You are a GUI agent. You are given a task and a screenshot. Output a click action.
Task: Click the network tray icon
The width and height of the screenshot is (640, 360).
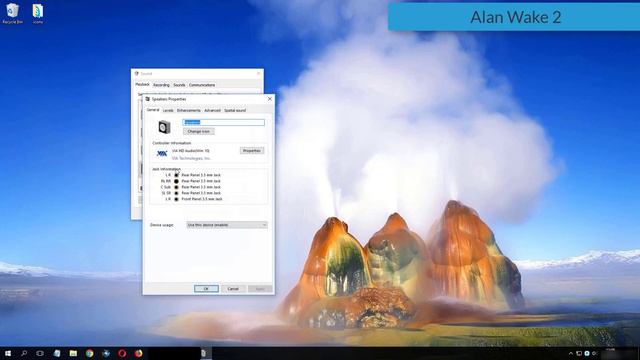tap(579, 353)
